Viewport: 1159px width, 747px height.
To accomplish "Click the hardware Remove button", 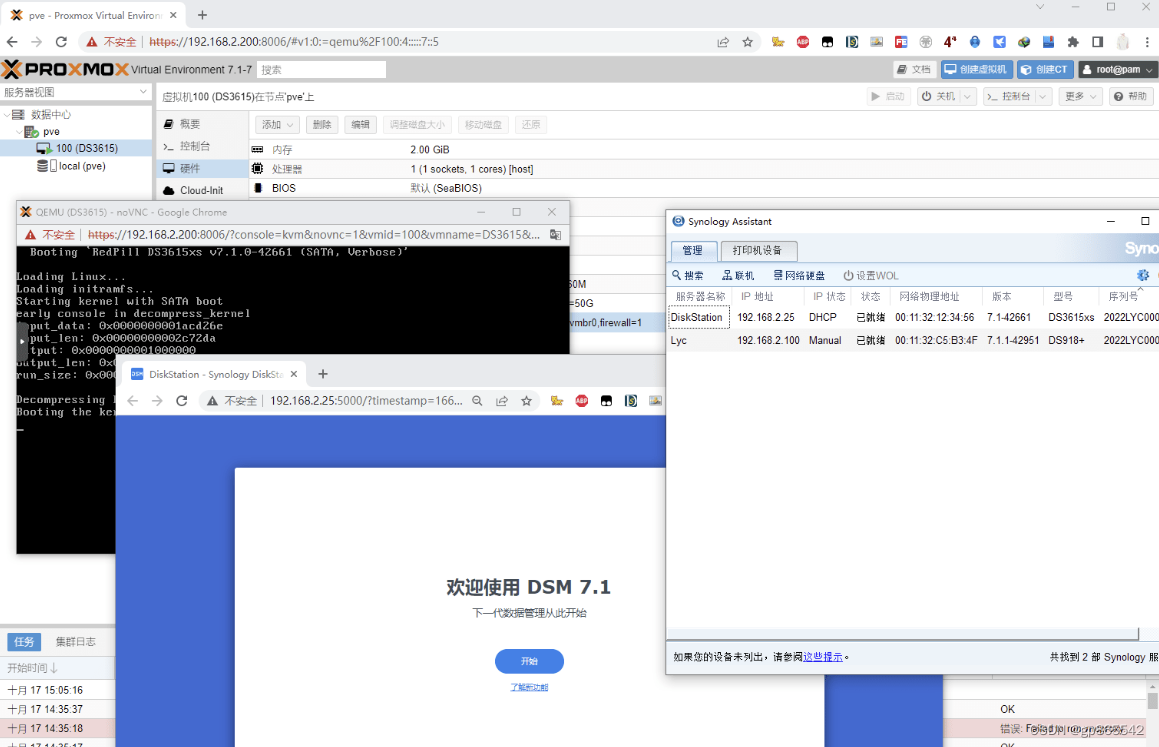I will (x=322, y=124).
